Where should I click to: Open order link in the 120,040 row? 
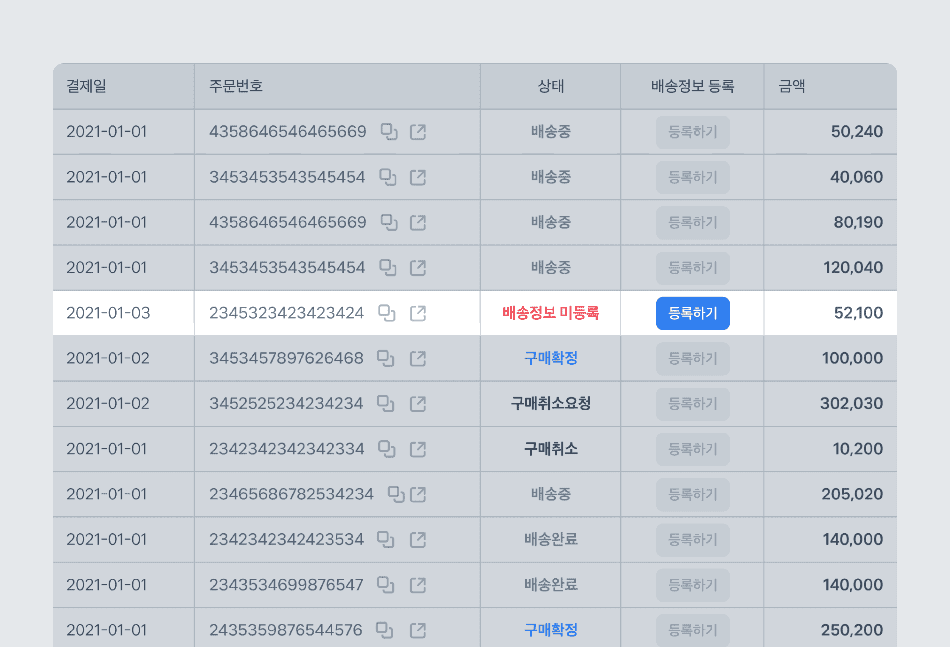point(418,267)
